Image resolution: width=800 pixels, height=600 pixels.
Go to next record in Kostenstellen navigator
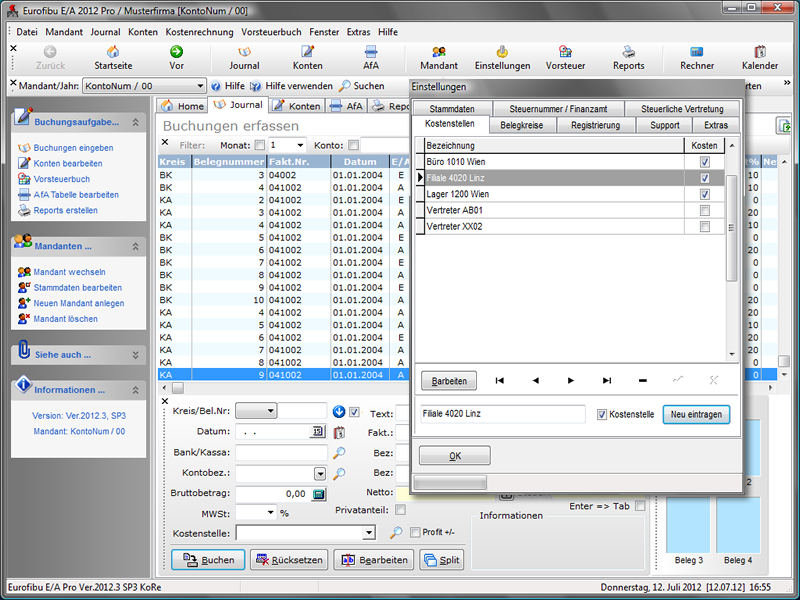tap(571, 381)
